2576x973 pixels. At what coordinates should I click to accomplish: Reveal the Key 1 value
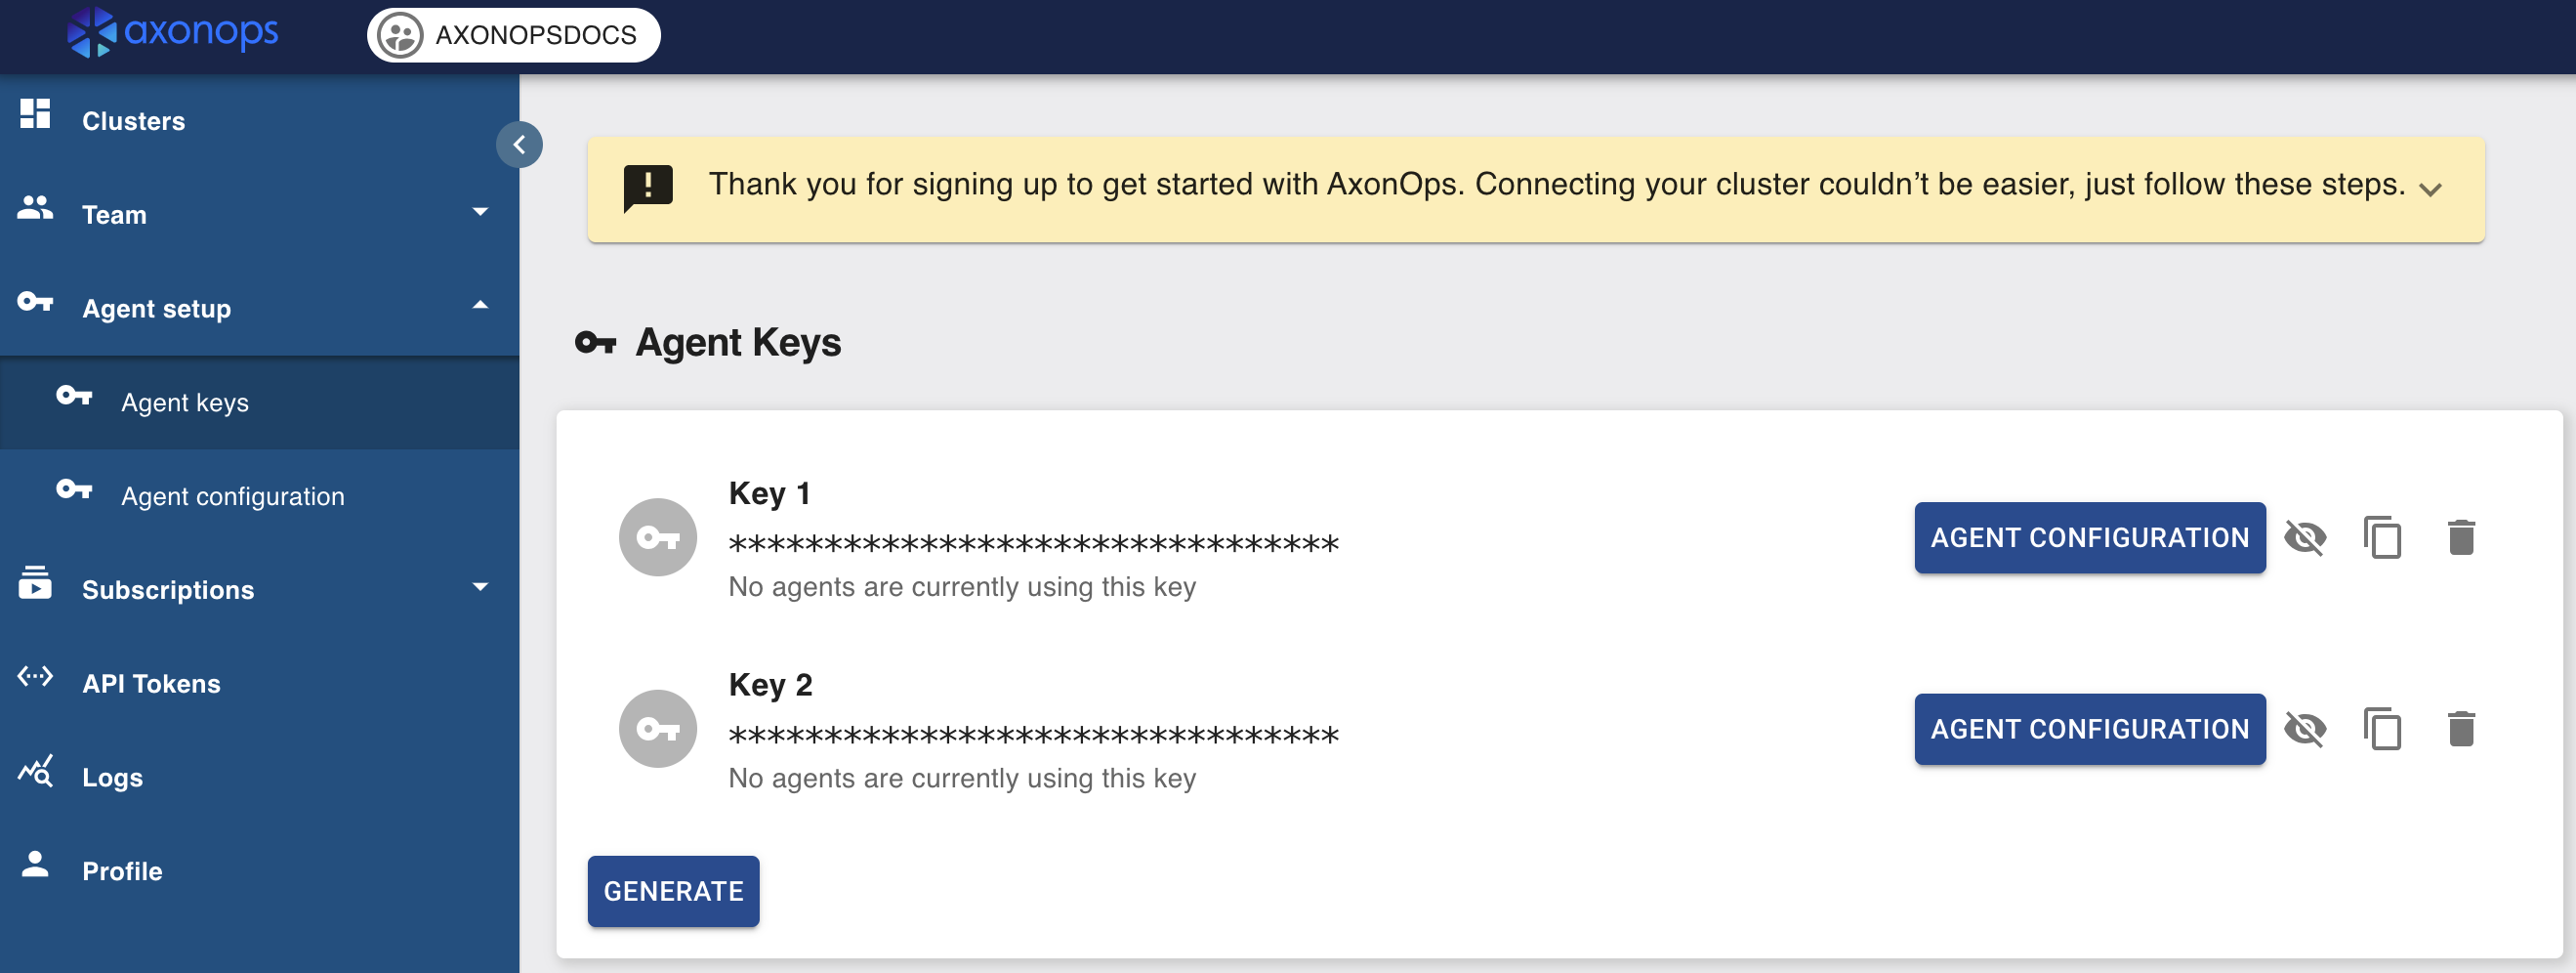pos(2308,537)
